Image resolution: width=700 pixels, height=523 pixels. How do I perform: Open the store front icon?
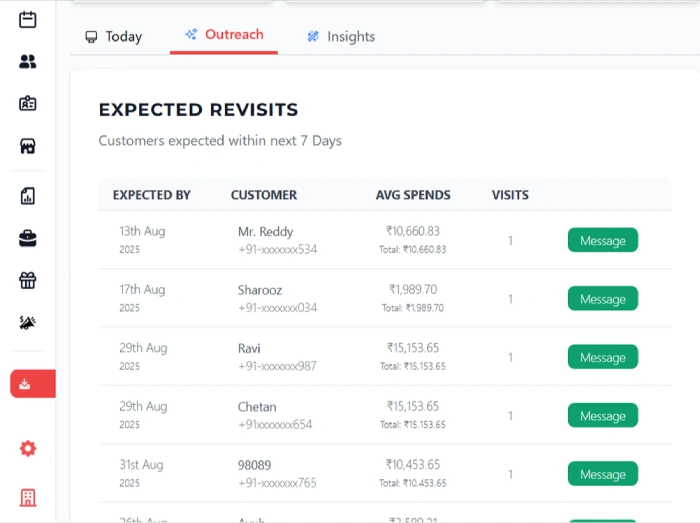pyautogui.click(x=28, y=146)
